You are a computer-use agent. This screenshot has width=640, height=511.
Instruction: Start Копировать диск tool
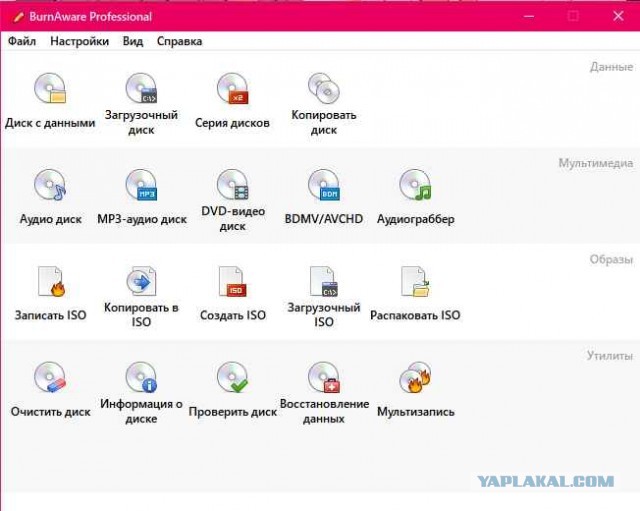[324, 104]
